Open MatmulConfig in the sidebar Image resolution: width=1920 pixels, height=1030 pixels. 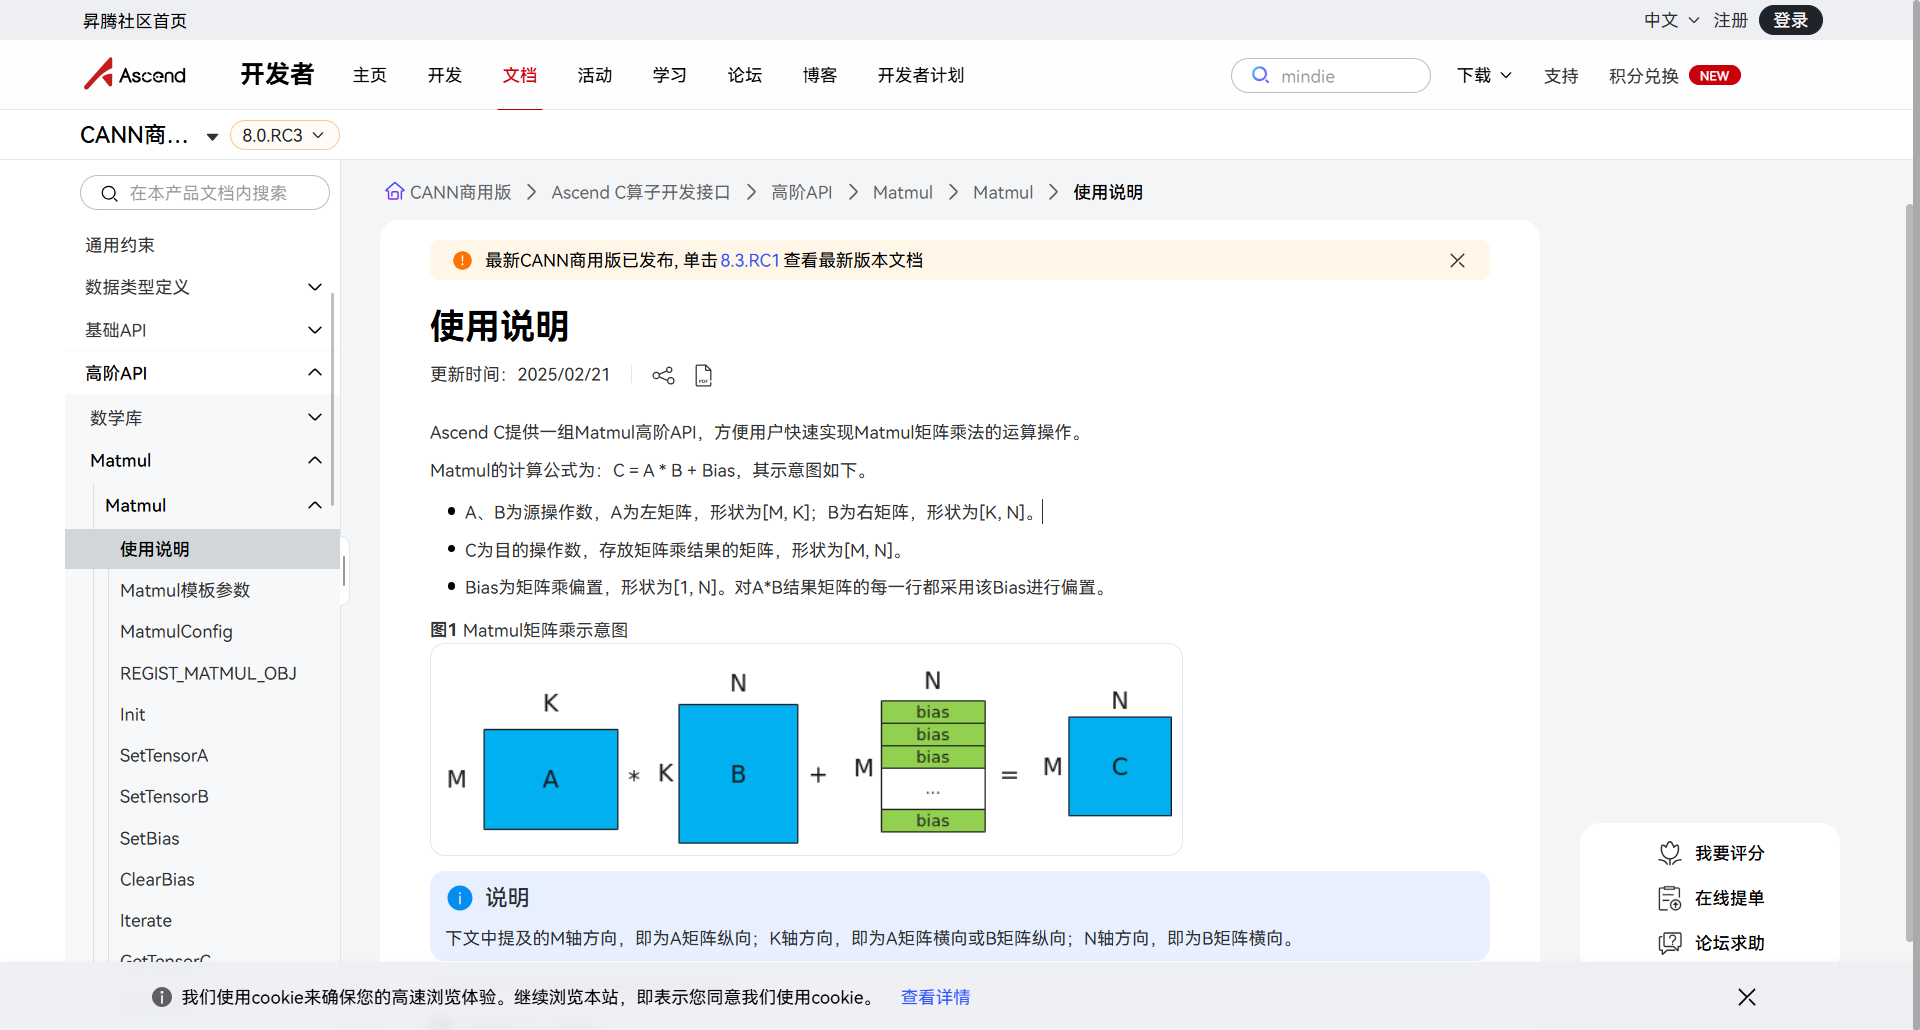[176, 631]
